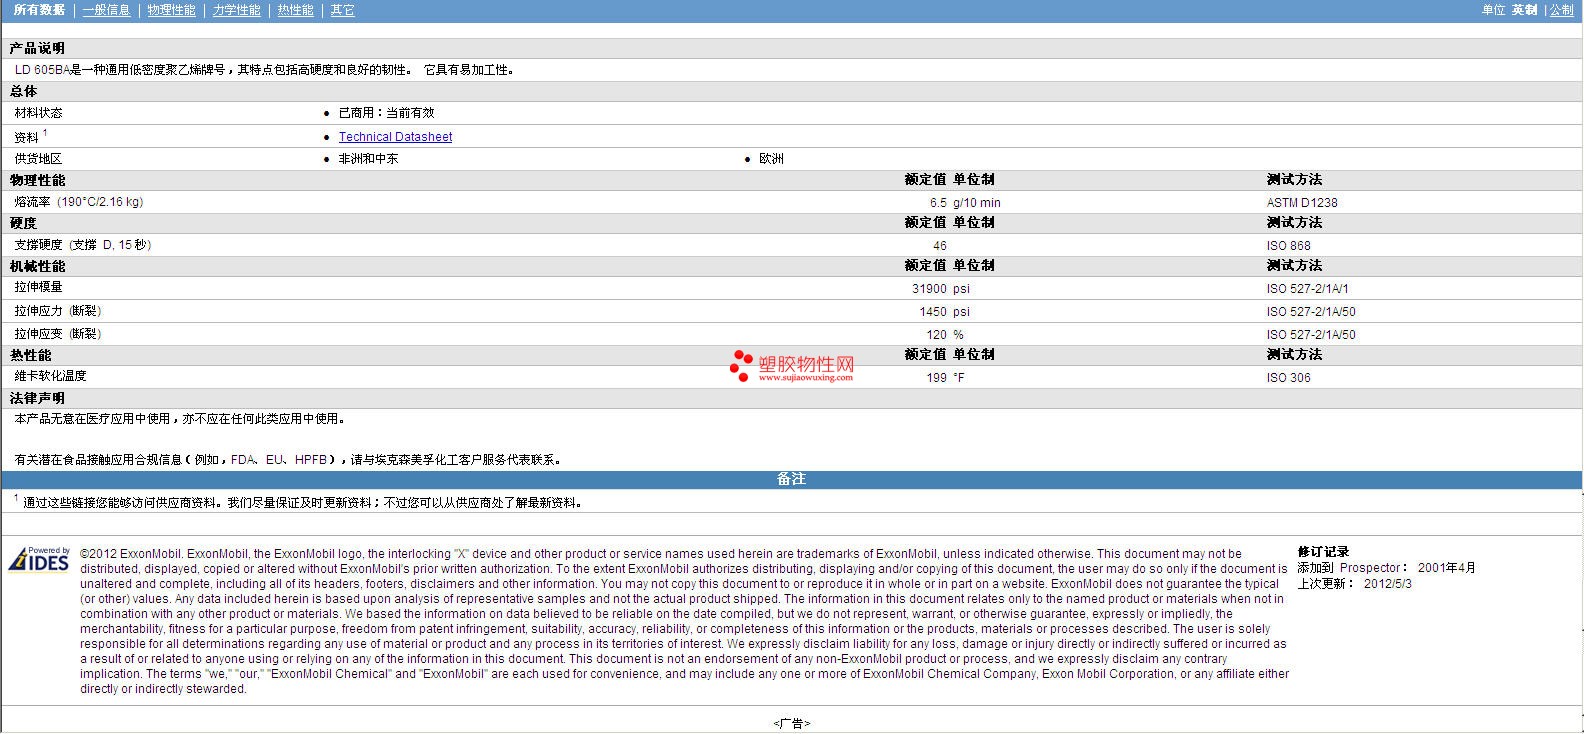Click the 修订记录 heading

[1323, 552]
